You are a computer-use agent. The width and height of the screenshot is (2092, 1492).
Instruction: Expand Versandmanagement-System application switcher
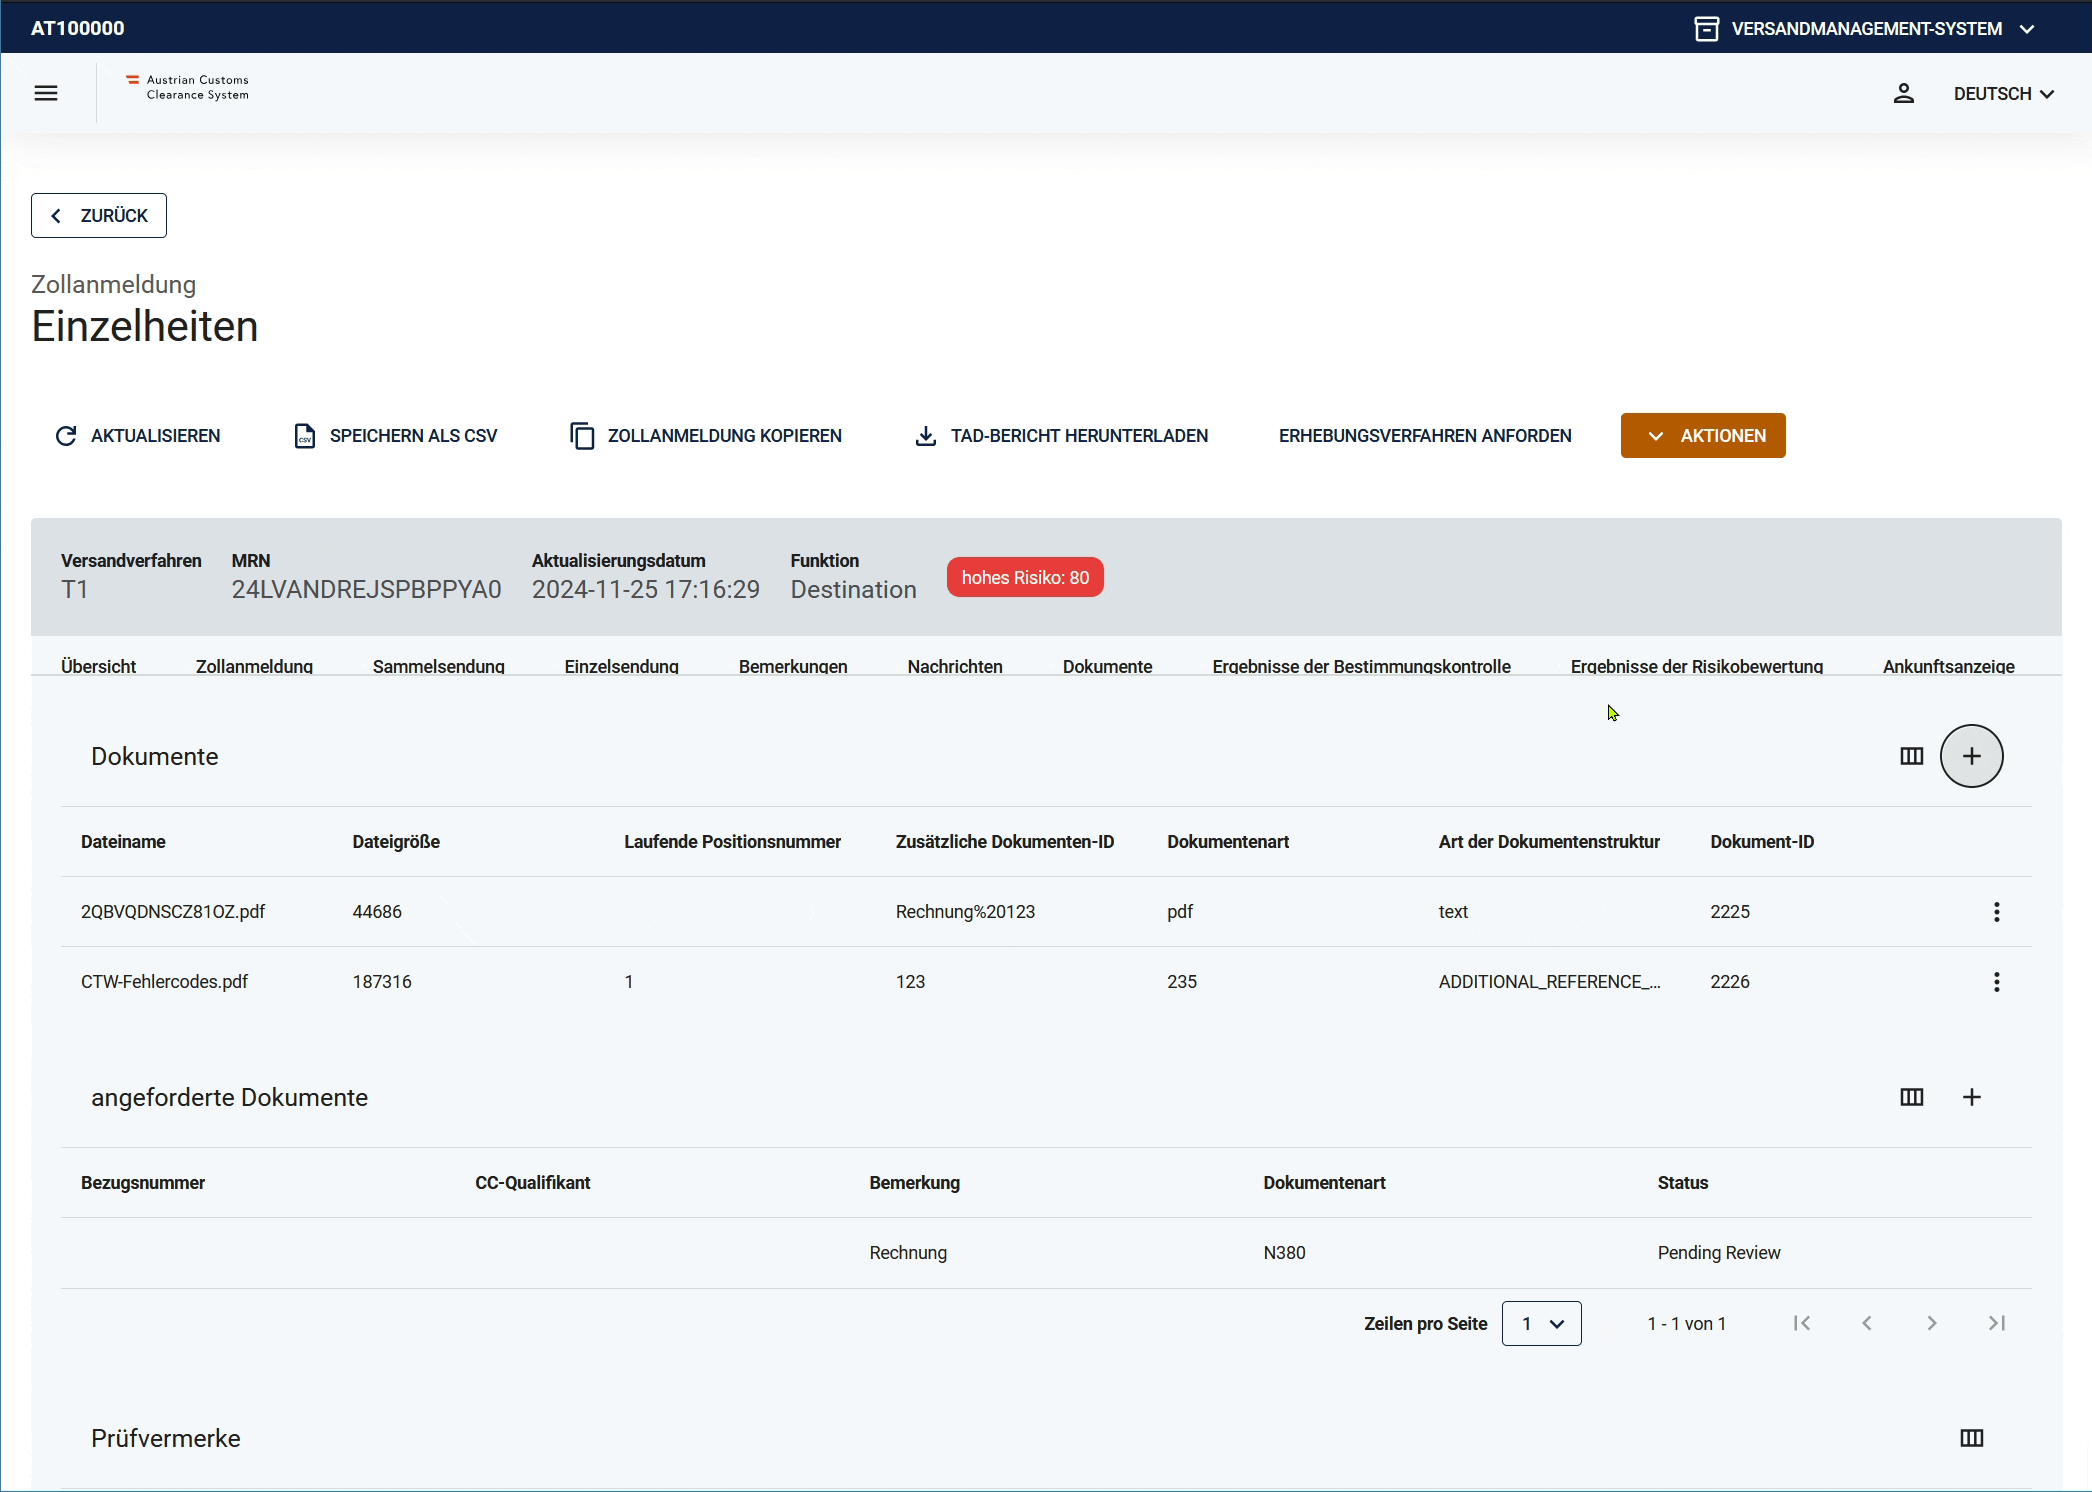1865,28
